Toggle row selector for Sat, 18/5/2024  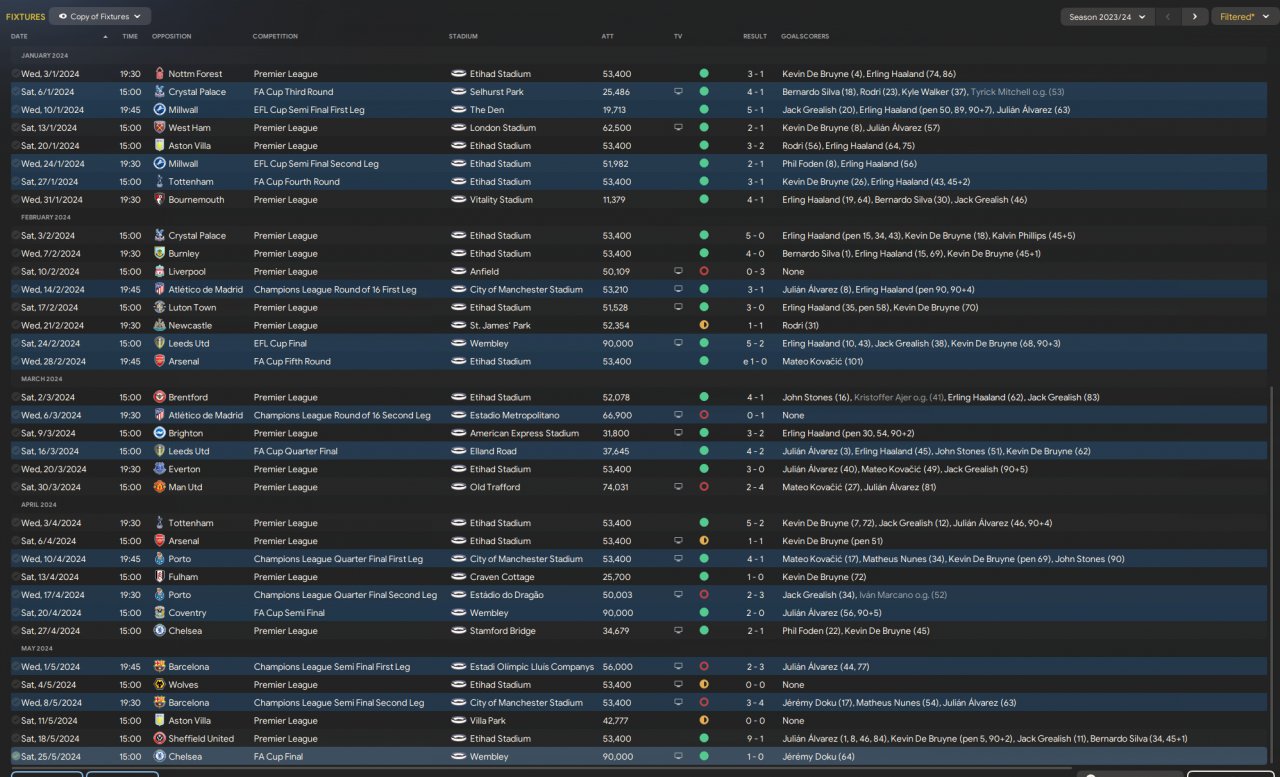click(15, 740)
